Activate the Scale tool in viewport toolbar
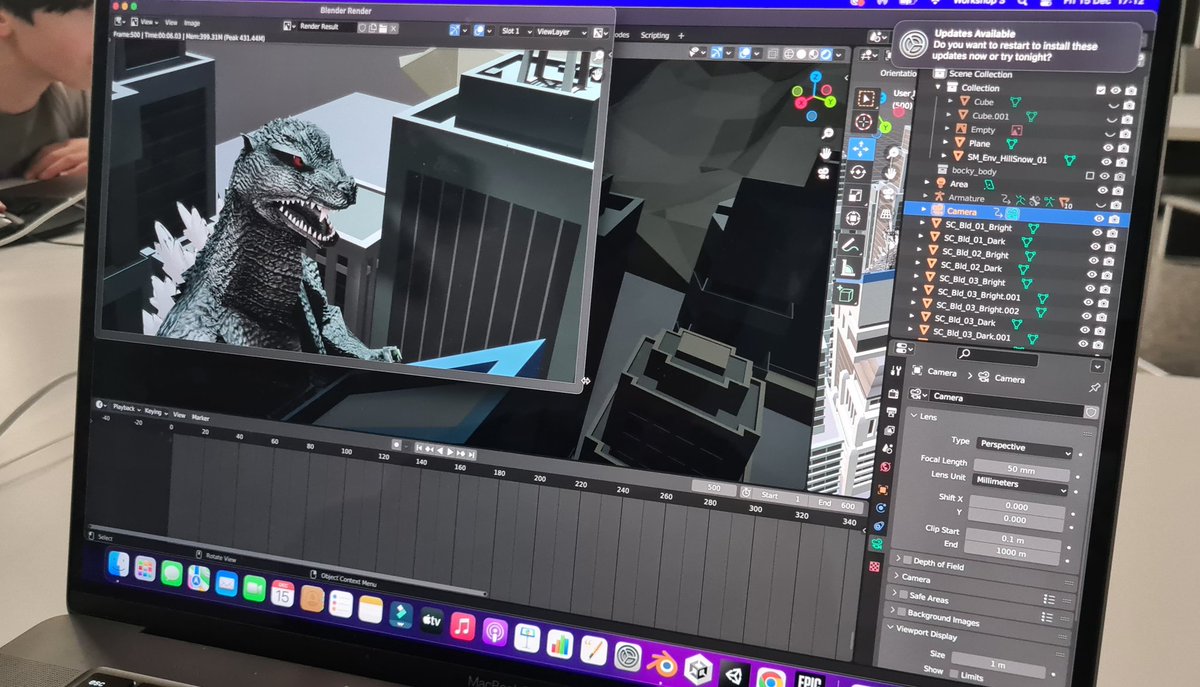The height and width of the screenshot is (687, 1200). 855,194
